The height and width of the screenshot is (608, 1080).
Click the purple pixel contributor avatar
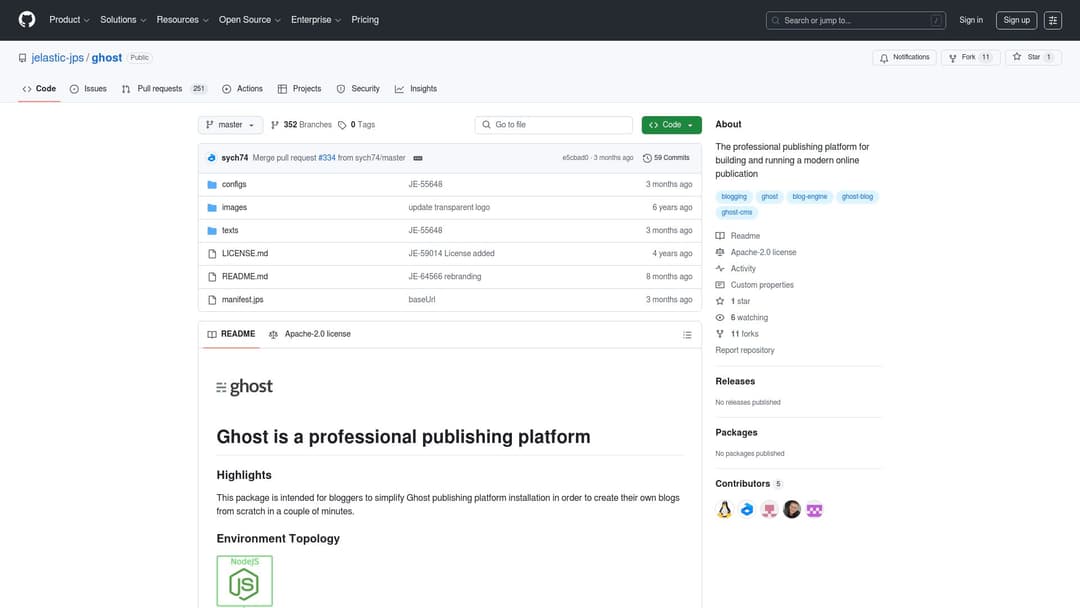[x=814, y=510]
